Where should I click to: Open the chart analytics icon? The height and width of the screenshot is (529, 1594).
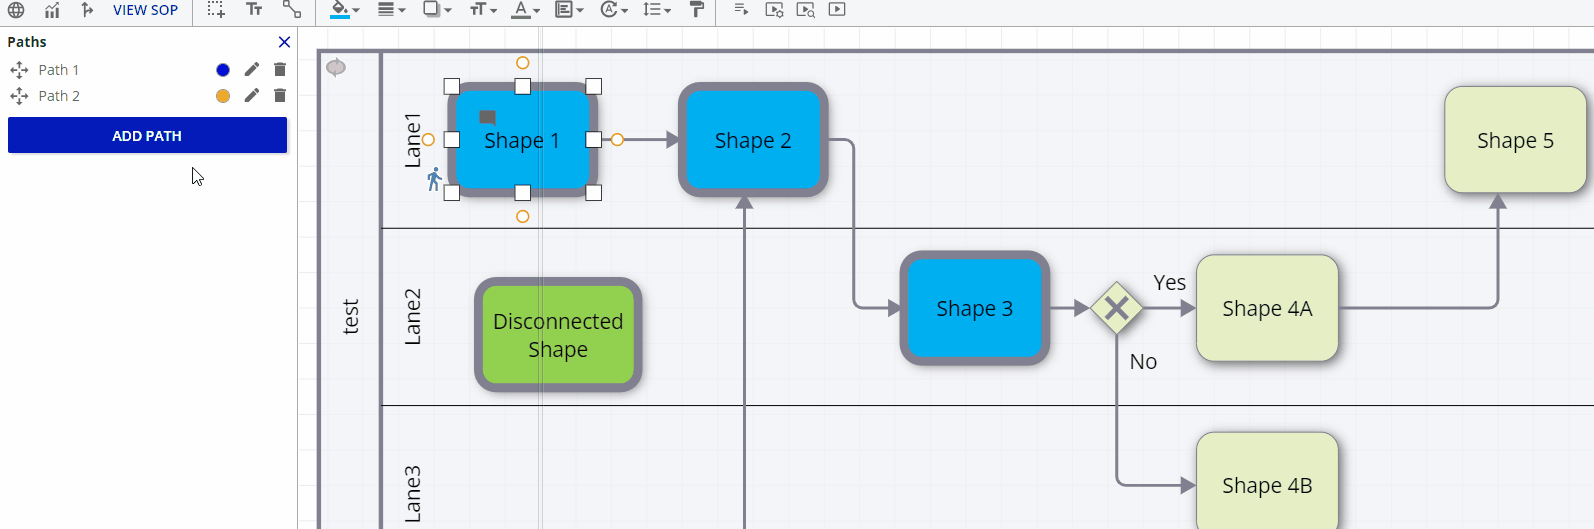point(52,10)
